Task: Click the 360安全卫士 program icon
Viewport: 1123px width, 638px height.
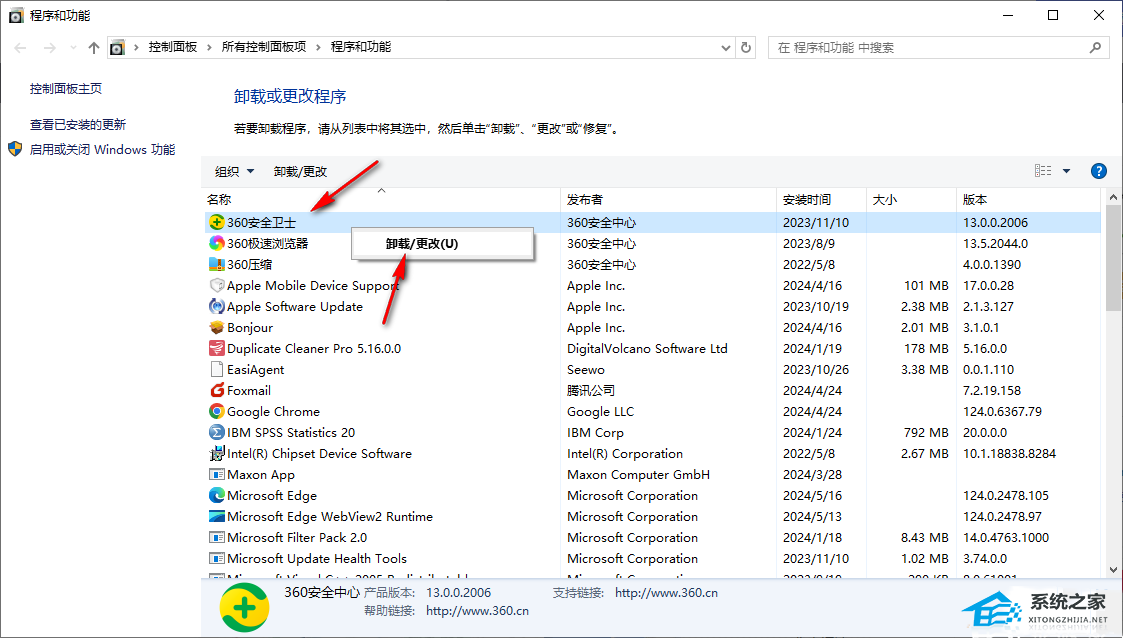Action: [216, 223]
